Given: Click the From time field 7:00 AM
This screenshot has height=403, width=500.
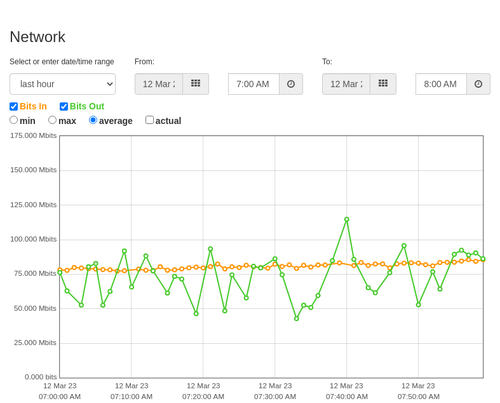Looking at the screenshot, I should point(254,84).
